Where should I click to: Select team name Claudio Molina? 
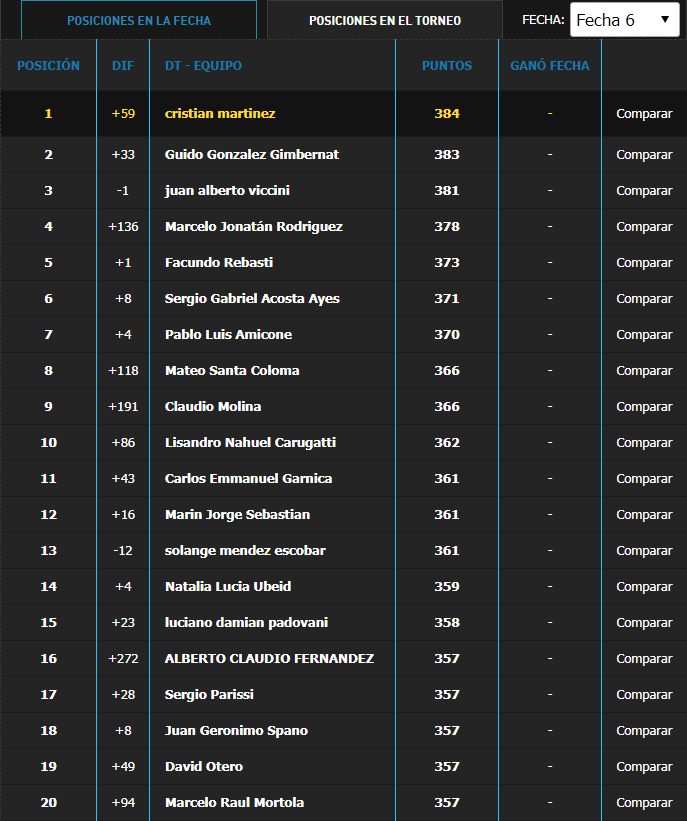click(x=213, y=406)
